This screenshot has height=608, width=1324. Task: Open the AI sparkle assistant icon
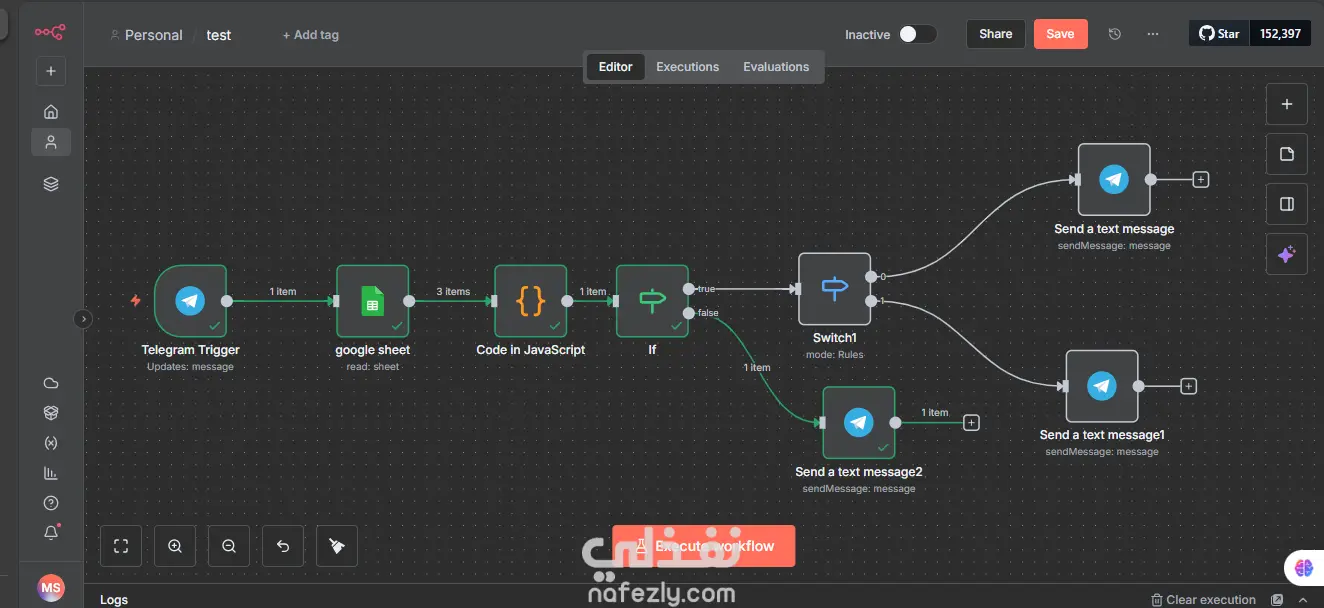point(1287,255)
